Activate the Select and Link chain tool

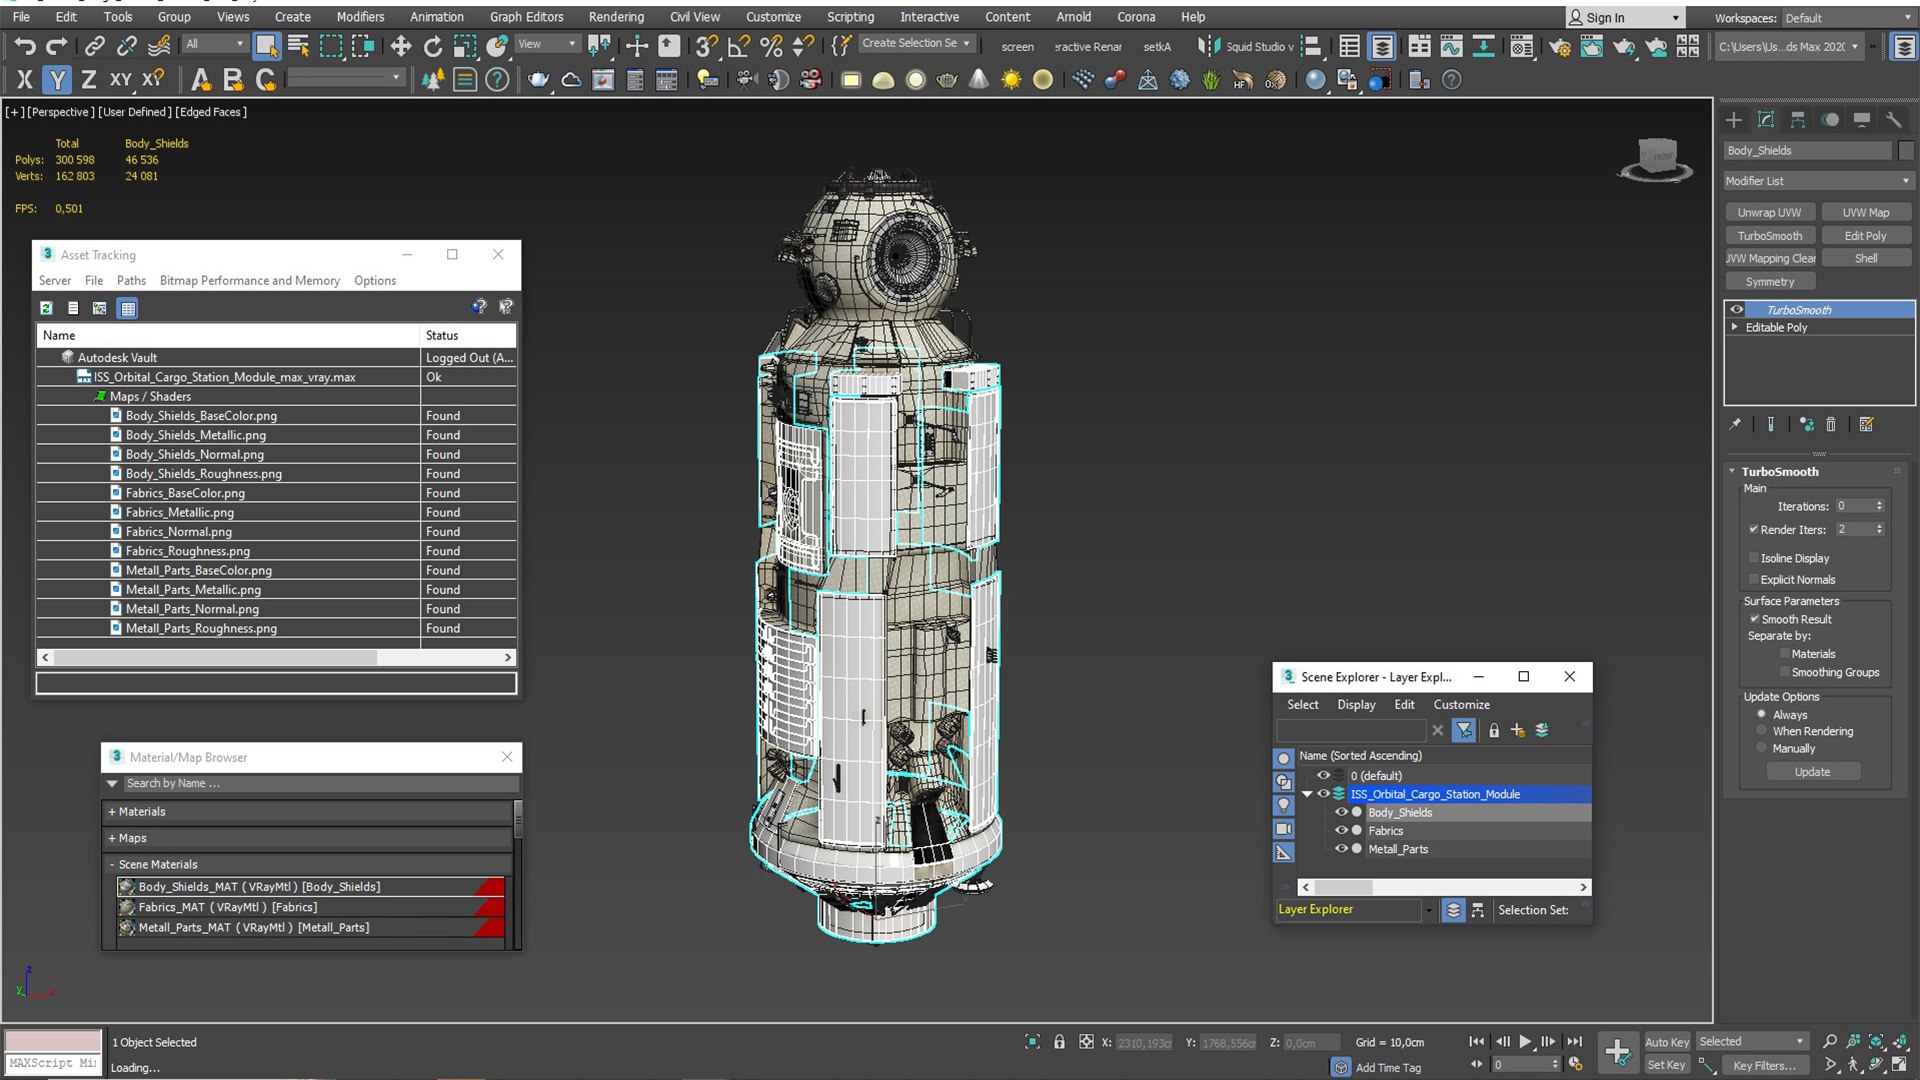pos(94,46)
